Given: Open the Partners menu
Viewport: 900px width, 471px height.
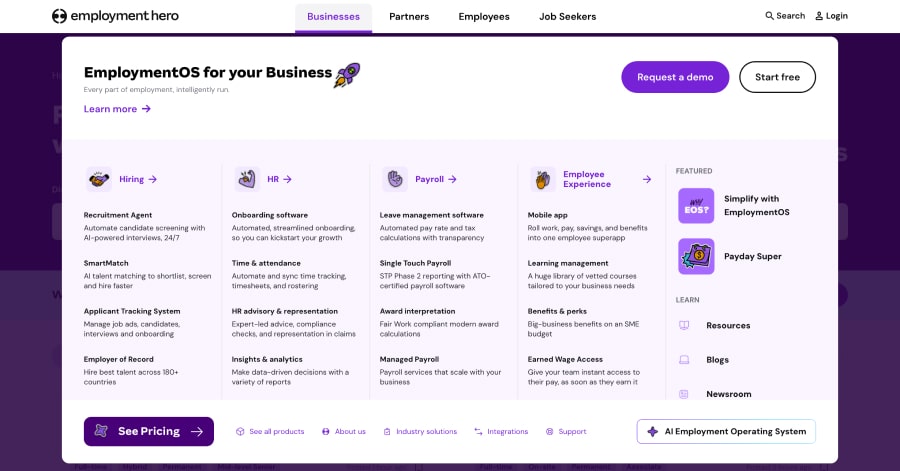Looking at the screenshot, I should (x=409, y=17).
